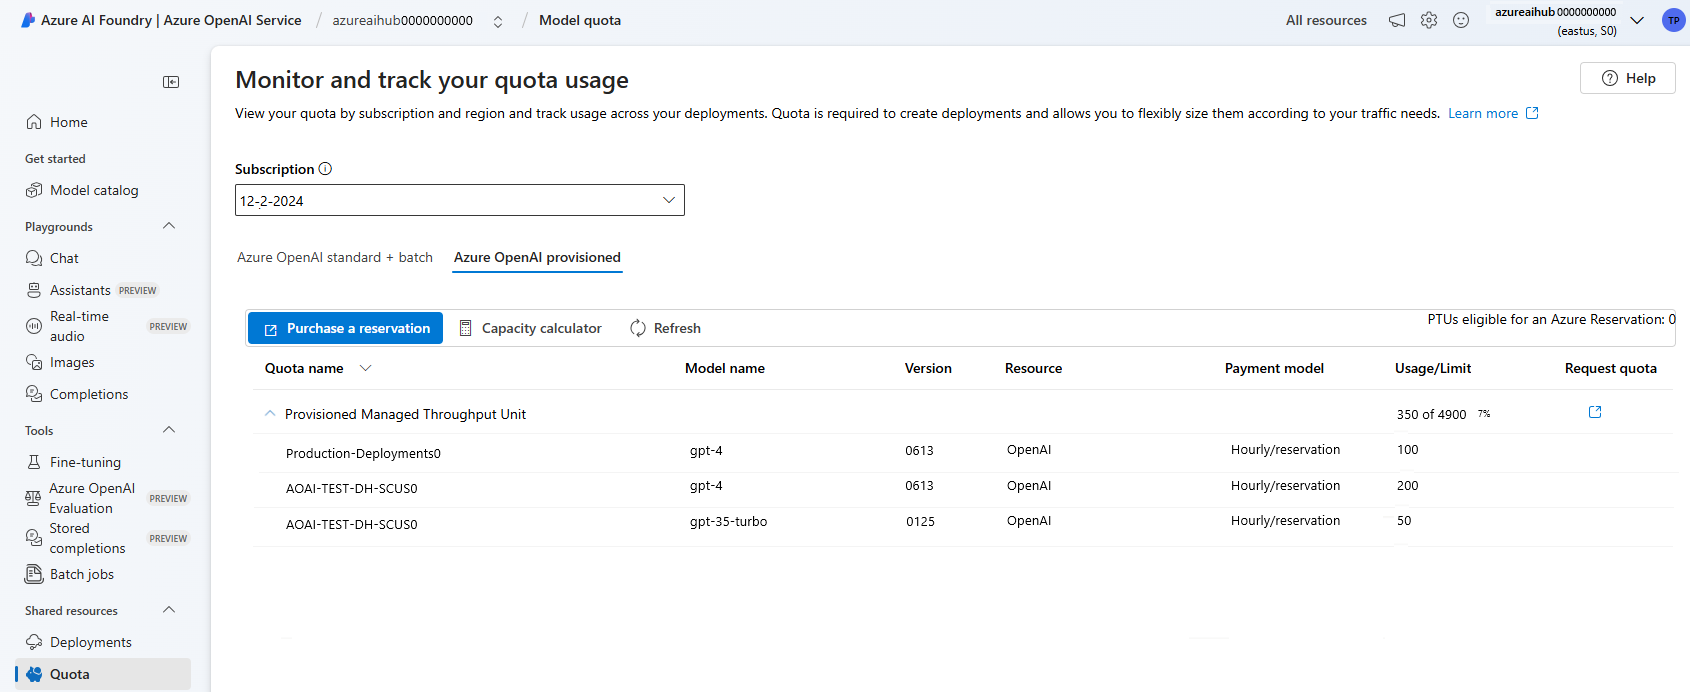Click the gpt-35-turbo model name cell
The image size is (1690, 692).
[728, 521]
